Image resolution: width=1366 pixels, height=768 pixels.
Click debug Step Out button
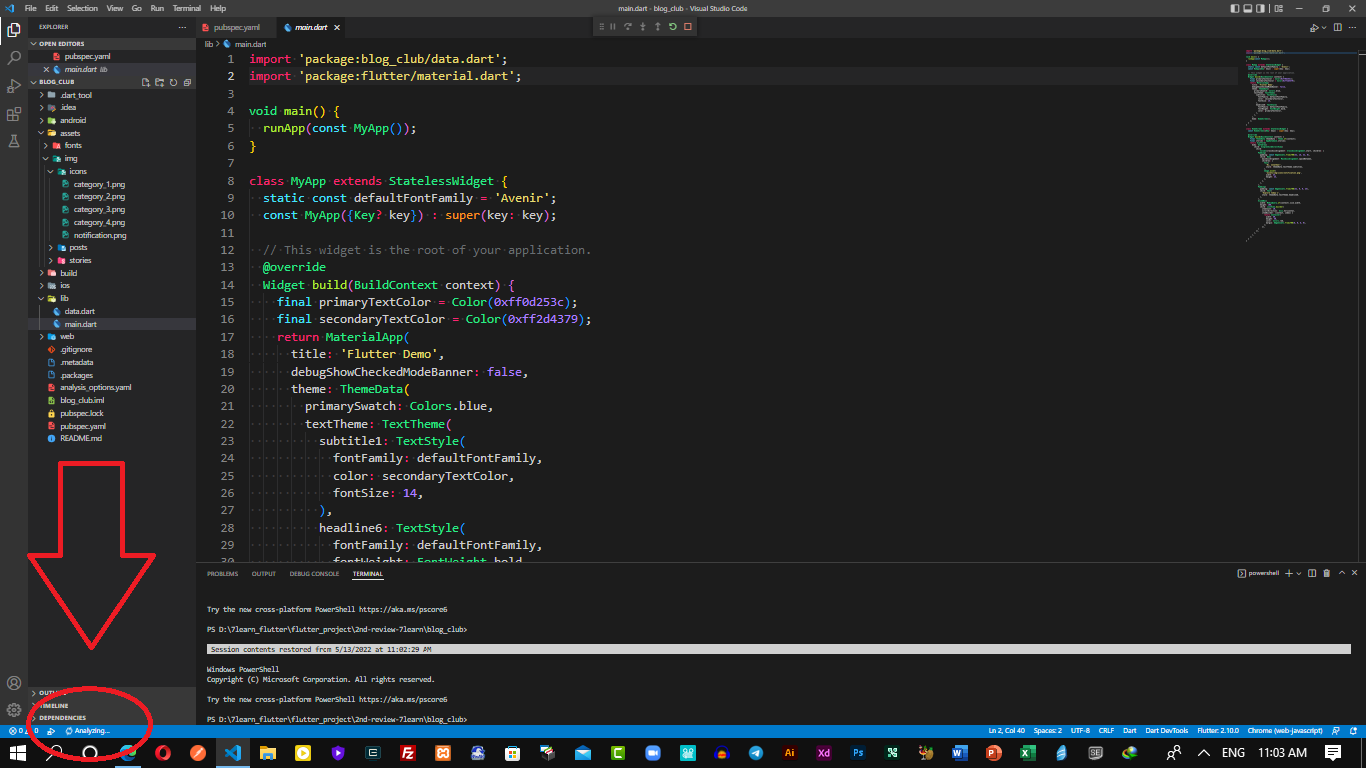click(x=658, y=27)
